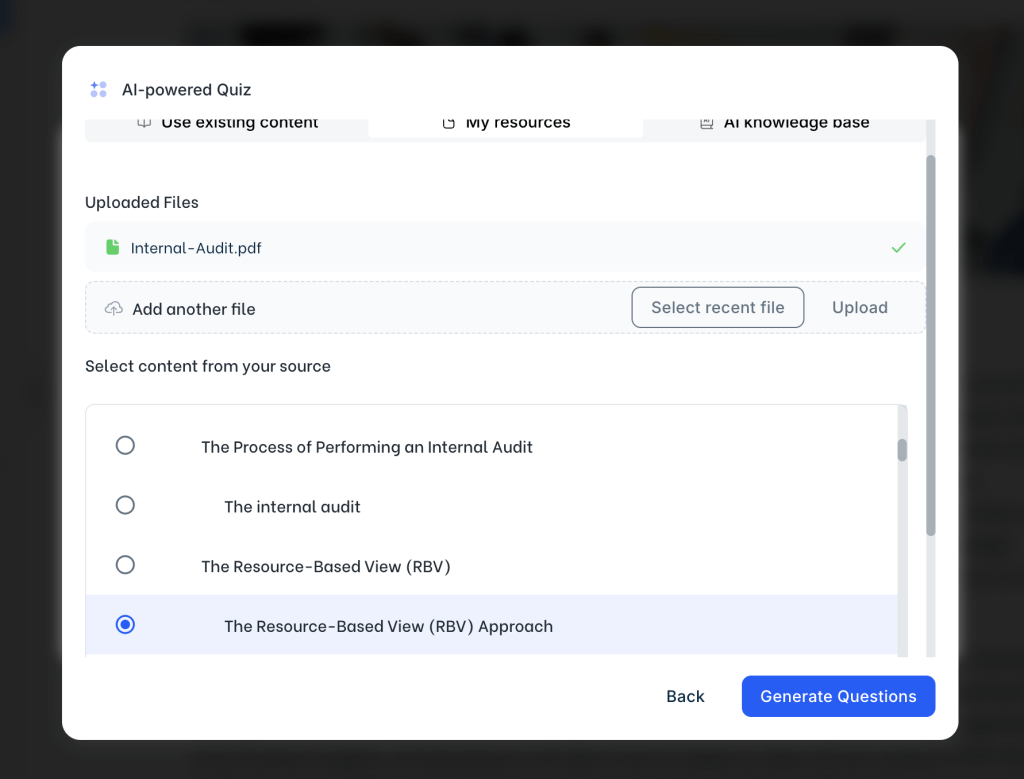Click the content list inner scrollbar thumb
This screenshot has width=1024, height=779.
902,450
